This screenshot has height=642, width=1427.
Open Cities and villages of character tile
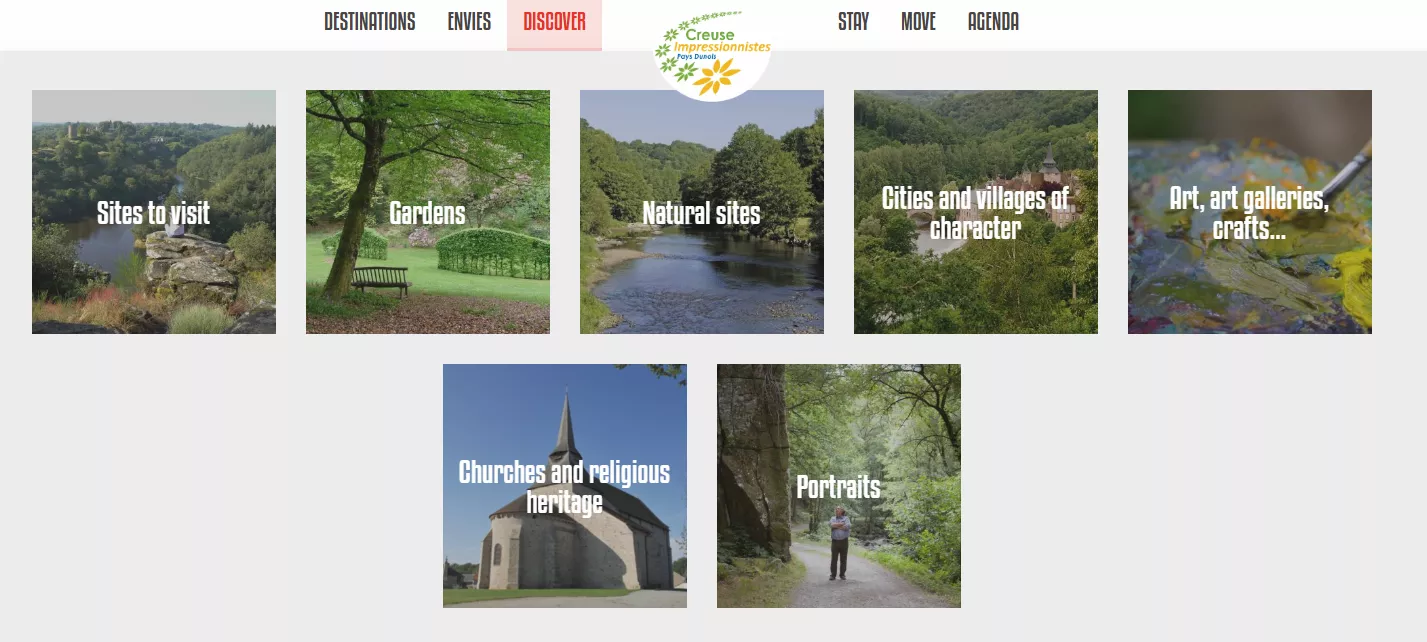point(976,212)
